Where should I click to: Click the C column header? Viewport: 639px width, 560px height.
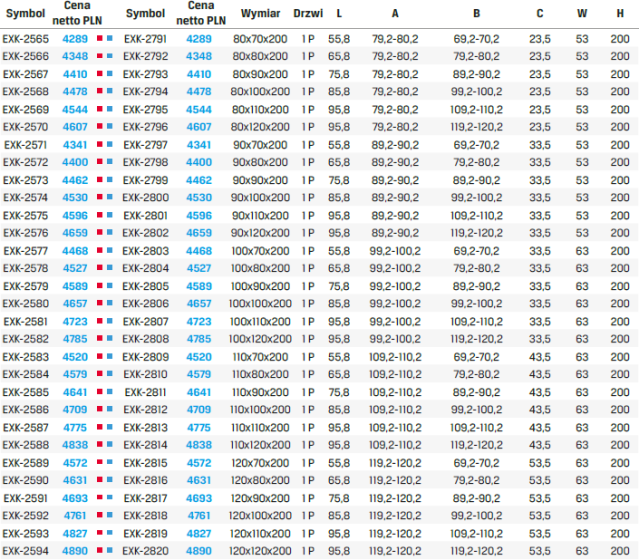[x=540, y=13]
